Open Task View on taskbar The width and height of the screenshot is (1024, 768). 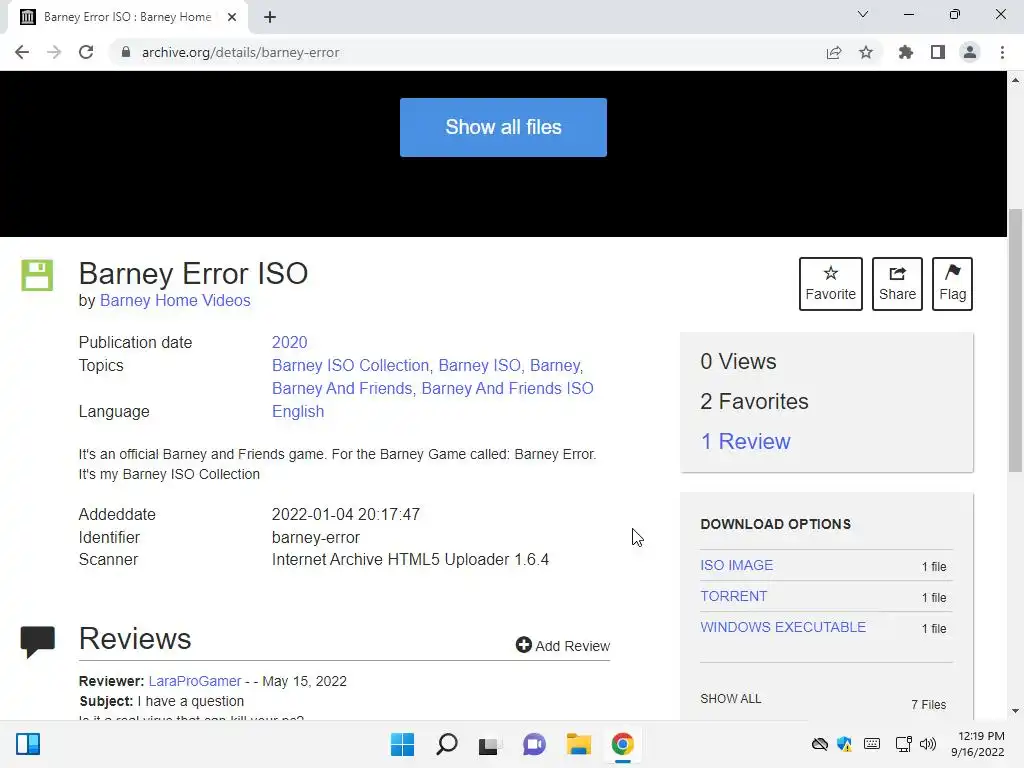click(490, 744)
